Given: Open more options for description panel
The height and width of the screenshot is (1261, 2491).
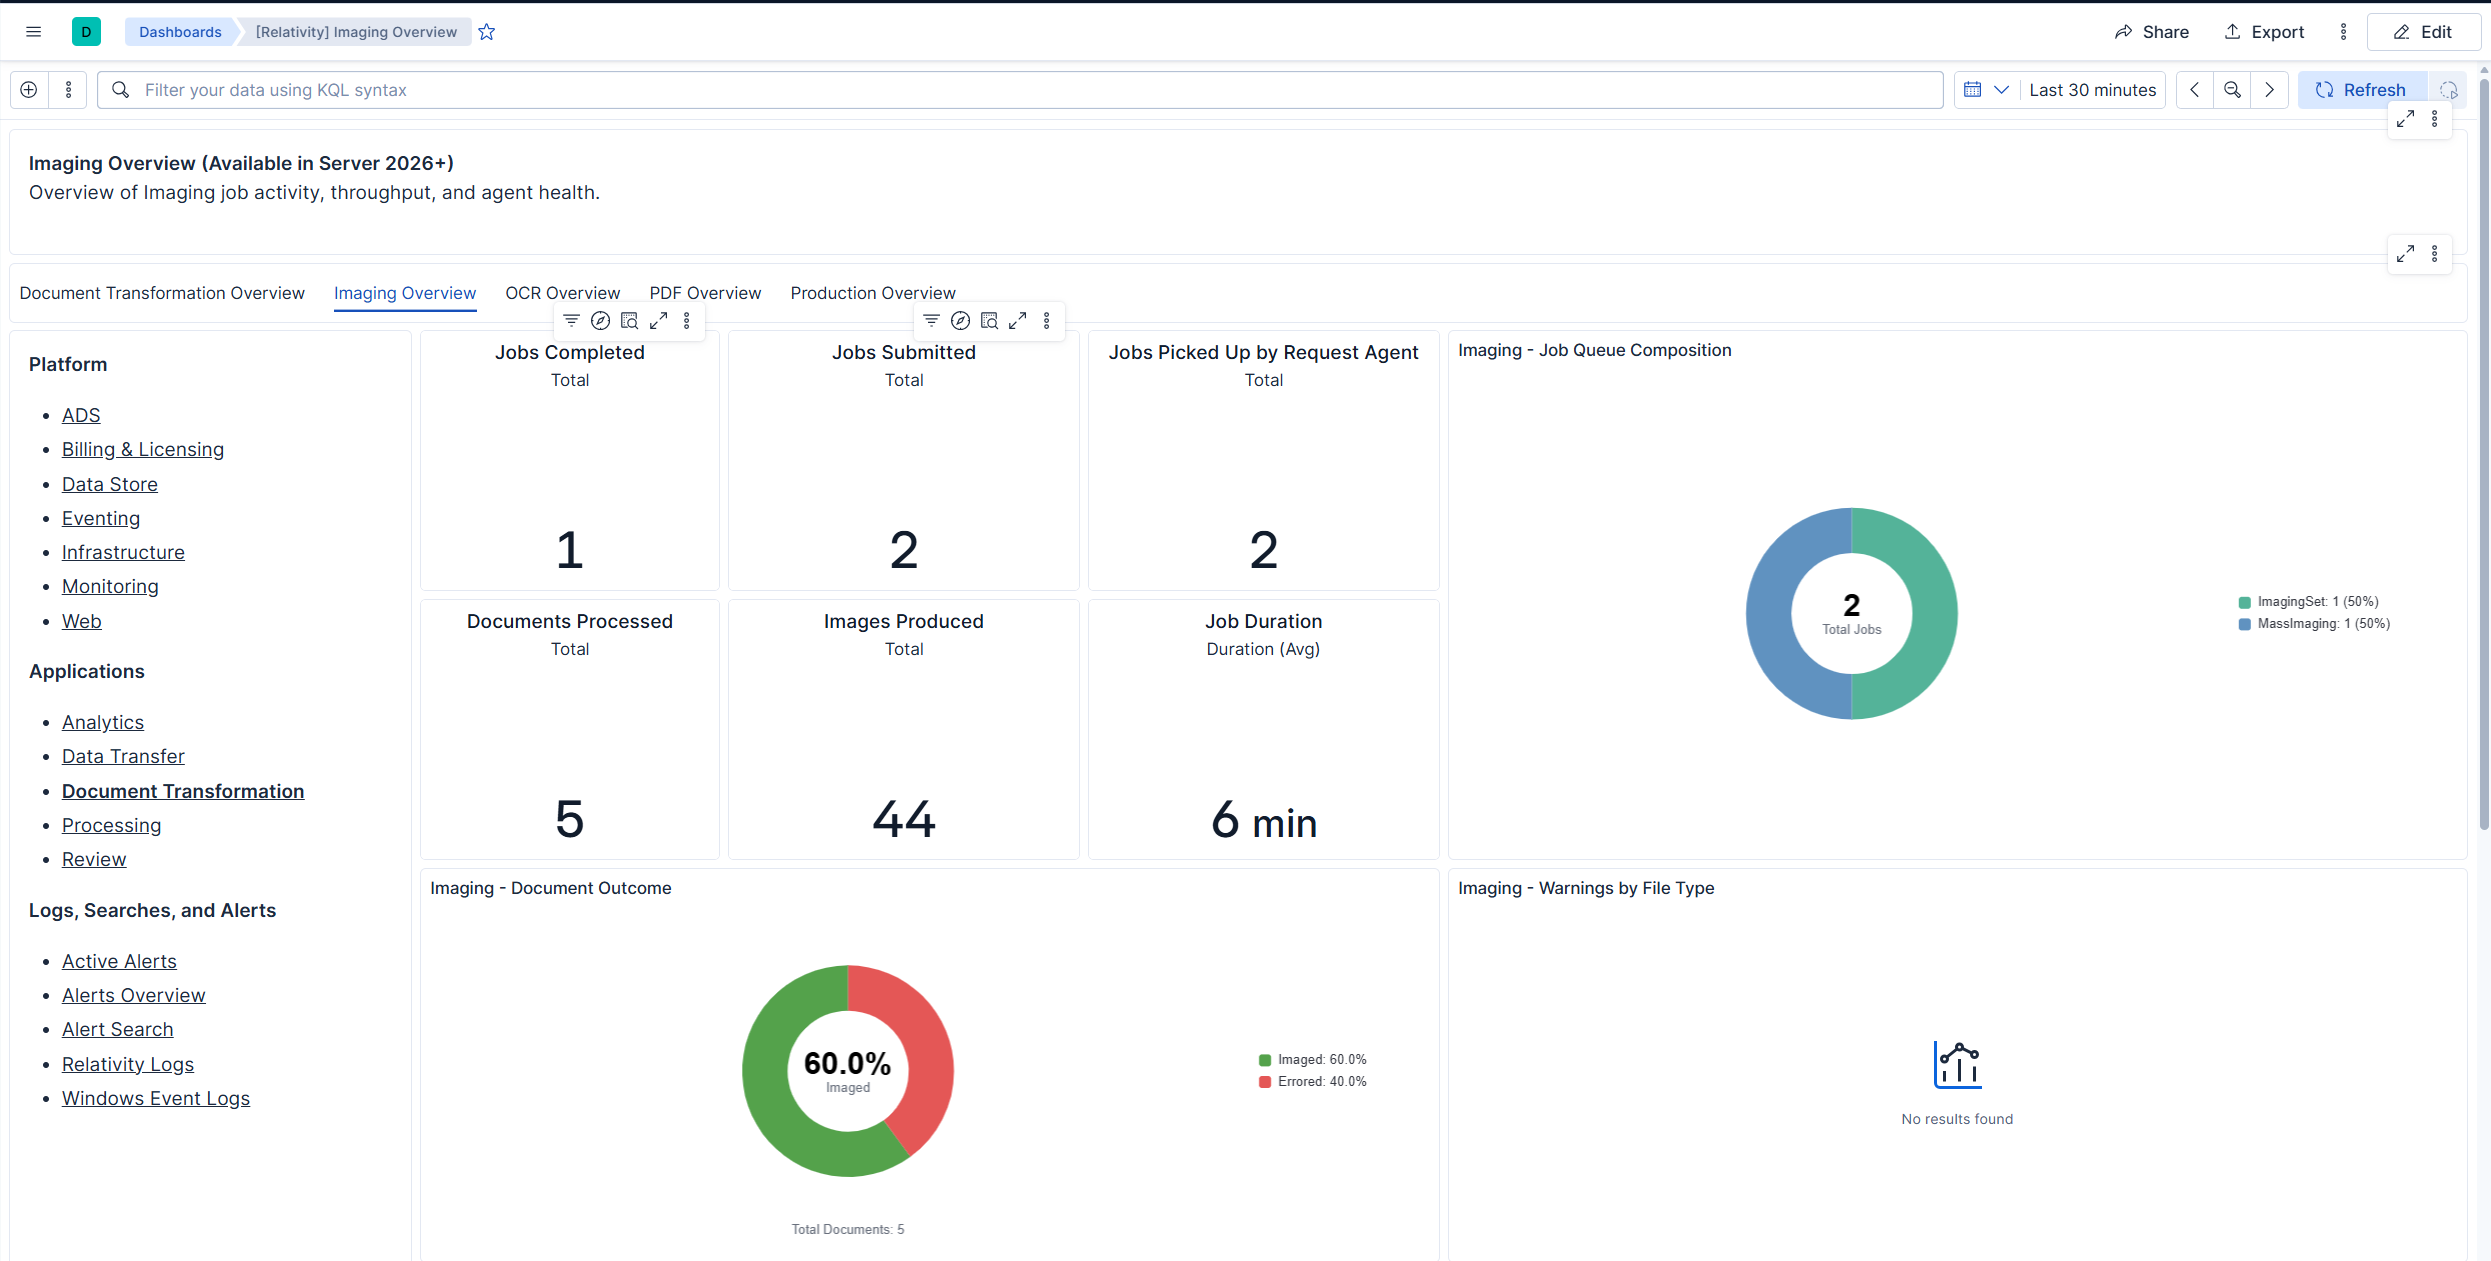Looking at the screenshot, I should click(2435, 119).
